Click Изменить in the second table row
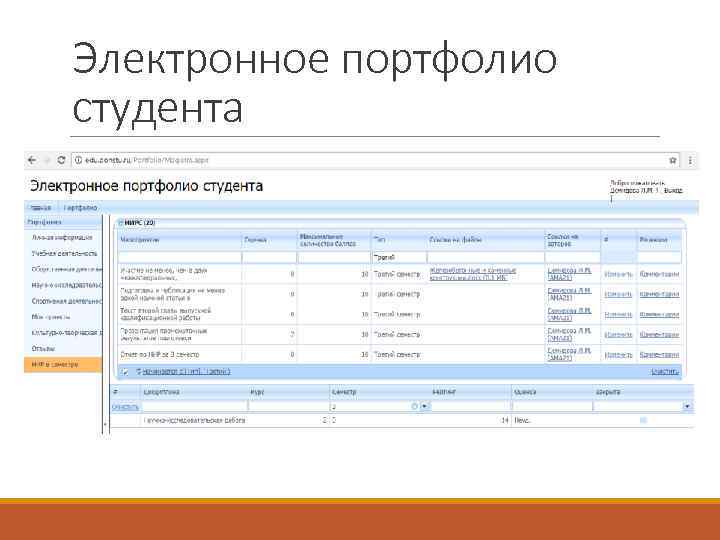Screen dimensions: 720x540 (618, 294)
